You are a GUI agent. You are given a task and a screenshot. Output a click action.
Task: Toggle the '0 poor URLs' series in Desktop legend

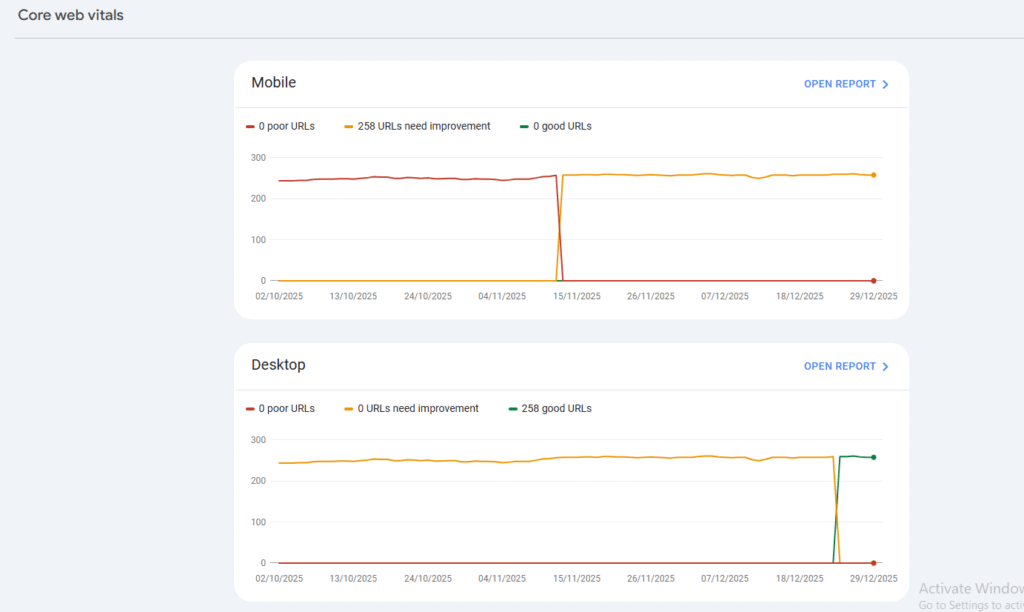(286, 408)
